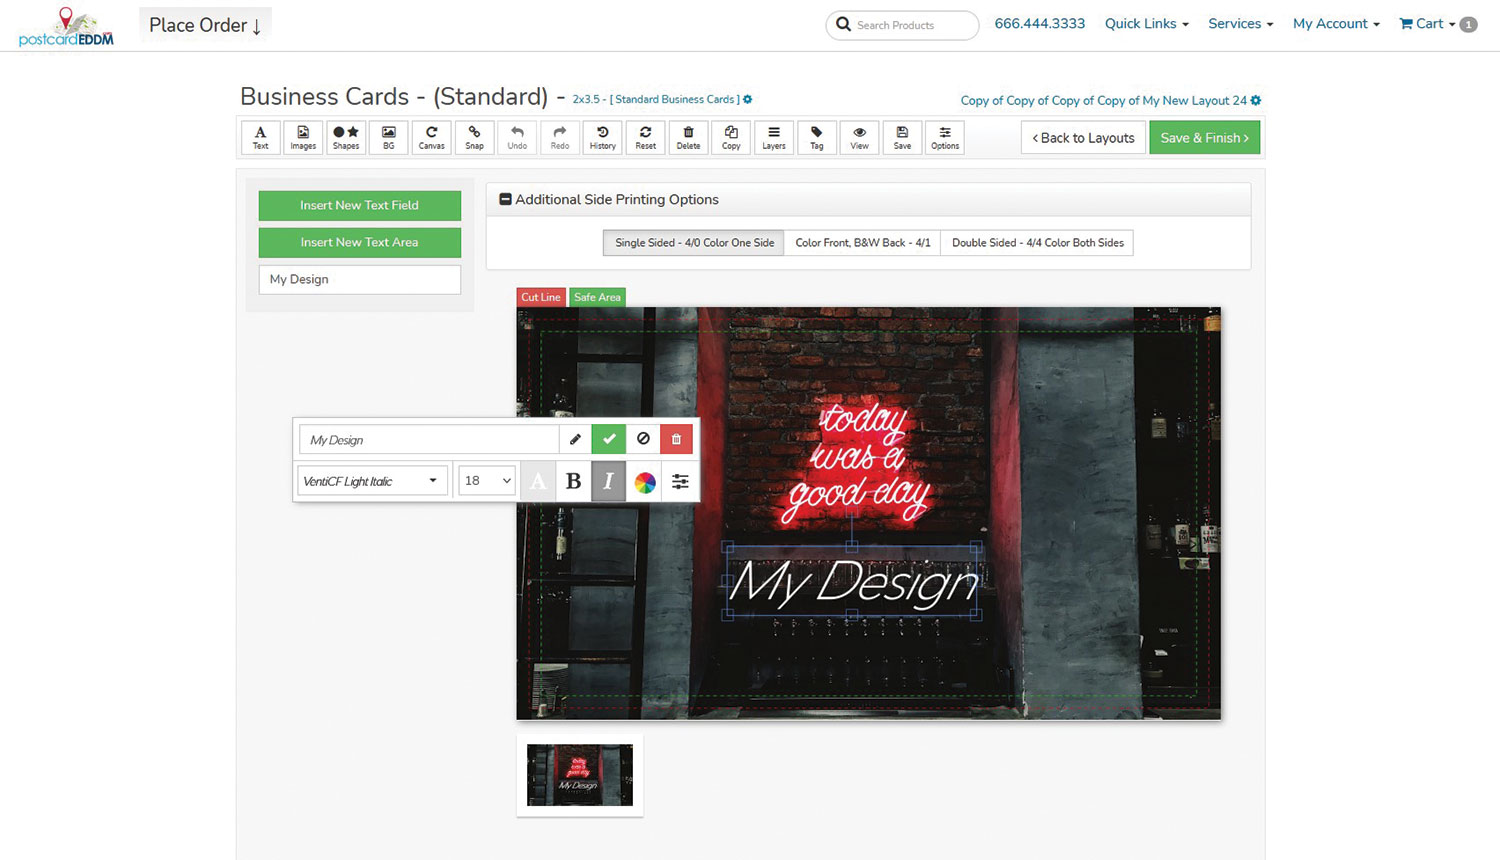The height and width of the screenshot is (860, 1500).
Task: Select the business card preview thumbnail
Action: click(x=579, y=776)
